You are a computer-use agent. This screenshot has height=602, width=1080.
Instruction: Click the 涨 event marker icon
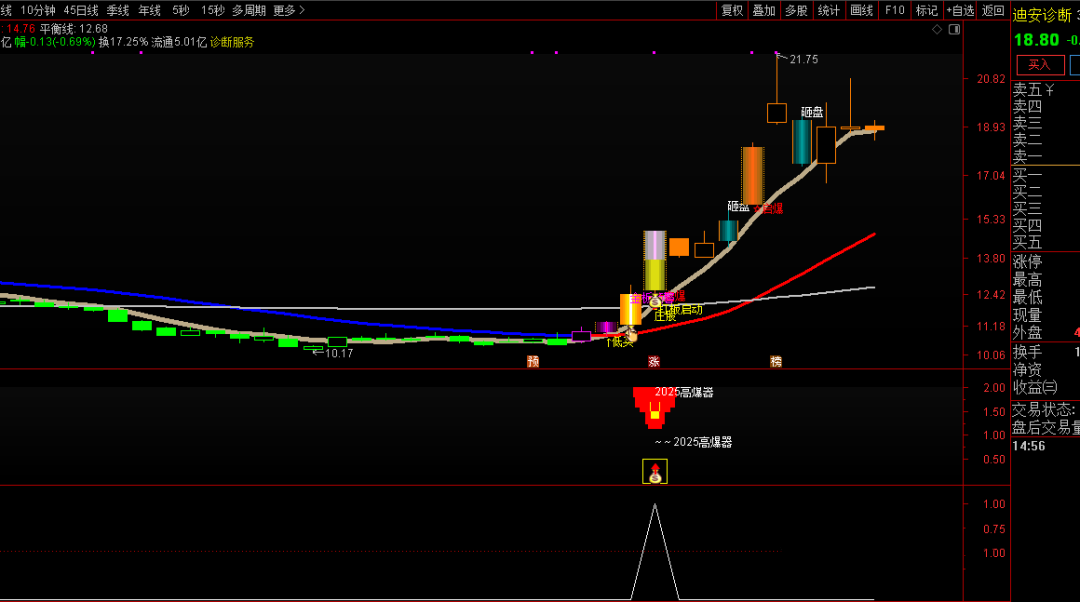[654, 361]
